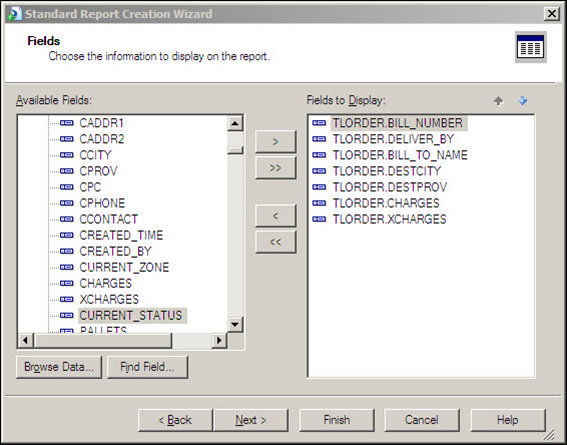Remove field with single left arrow button
The image size is (567, 445).
tap(276, 216)
